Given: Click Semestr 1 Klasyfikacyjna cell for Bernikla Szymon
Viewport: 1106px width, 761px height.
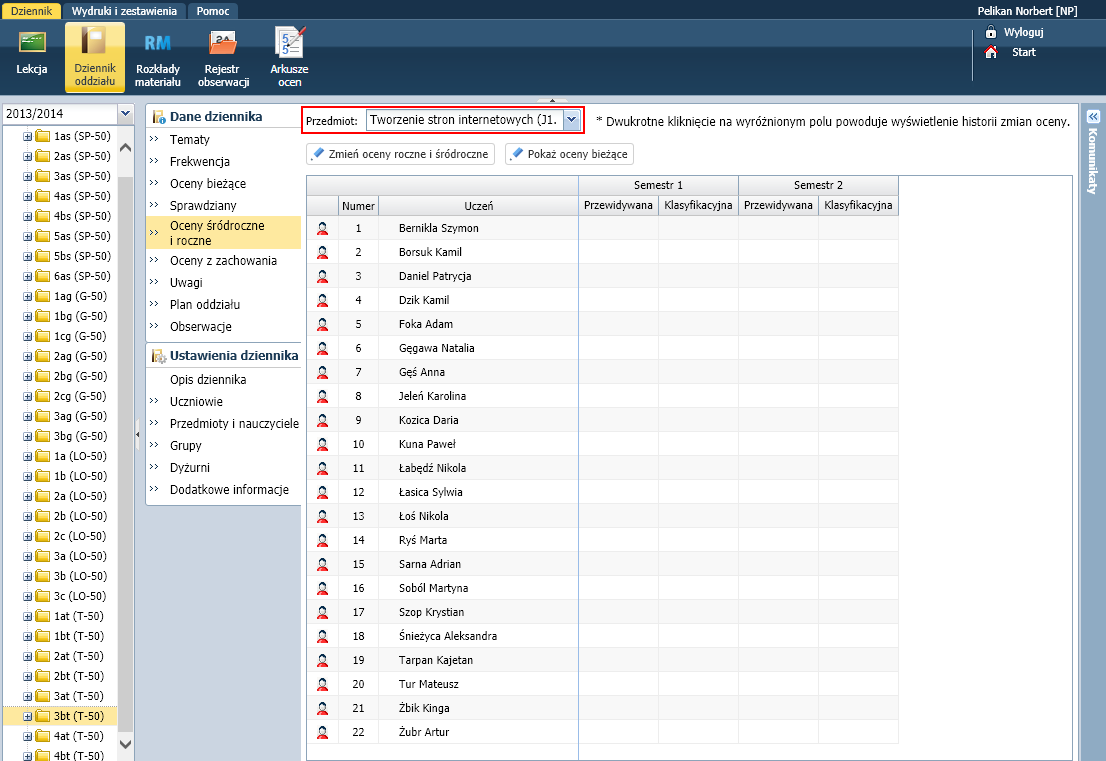Looking at the screenshot, I should coord(698,228).
